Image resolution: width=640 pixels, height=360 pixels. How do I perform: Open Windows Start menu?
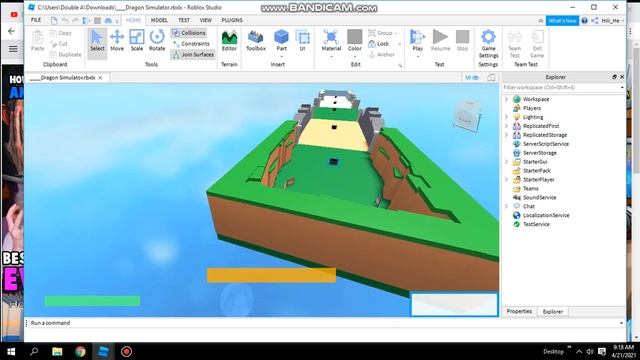coord(11,351)
